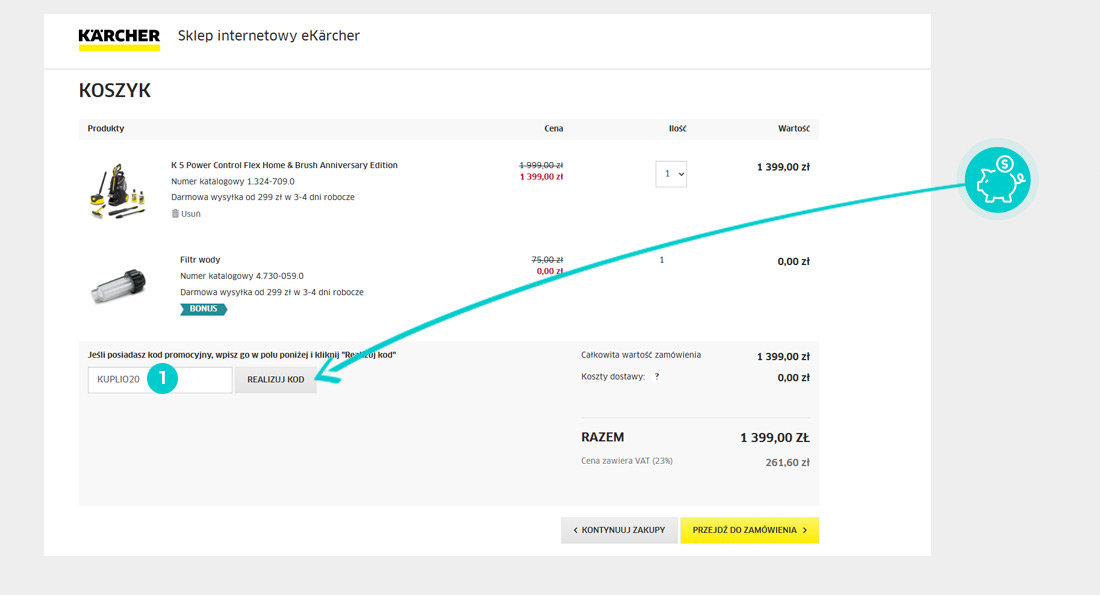Remove the K 5 product with Usuń
This screenshot has width=1100, height=595.
186,214
